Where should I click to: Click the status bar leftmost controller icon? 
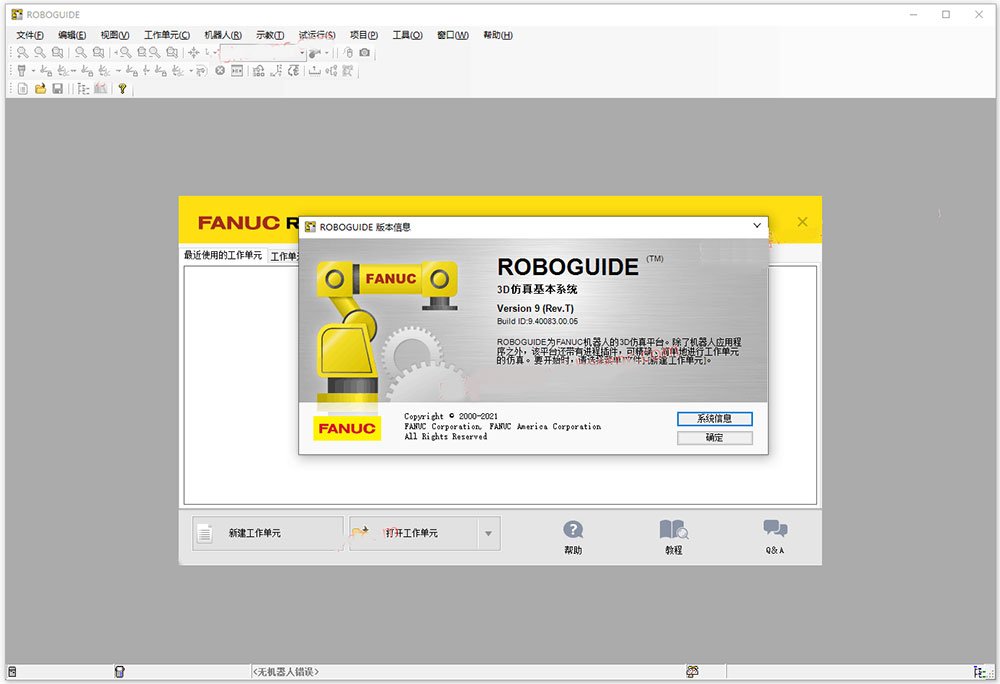tap(12, 671)
